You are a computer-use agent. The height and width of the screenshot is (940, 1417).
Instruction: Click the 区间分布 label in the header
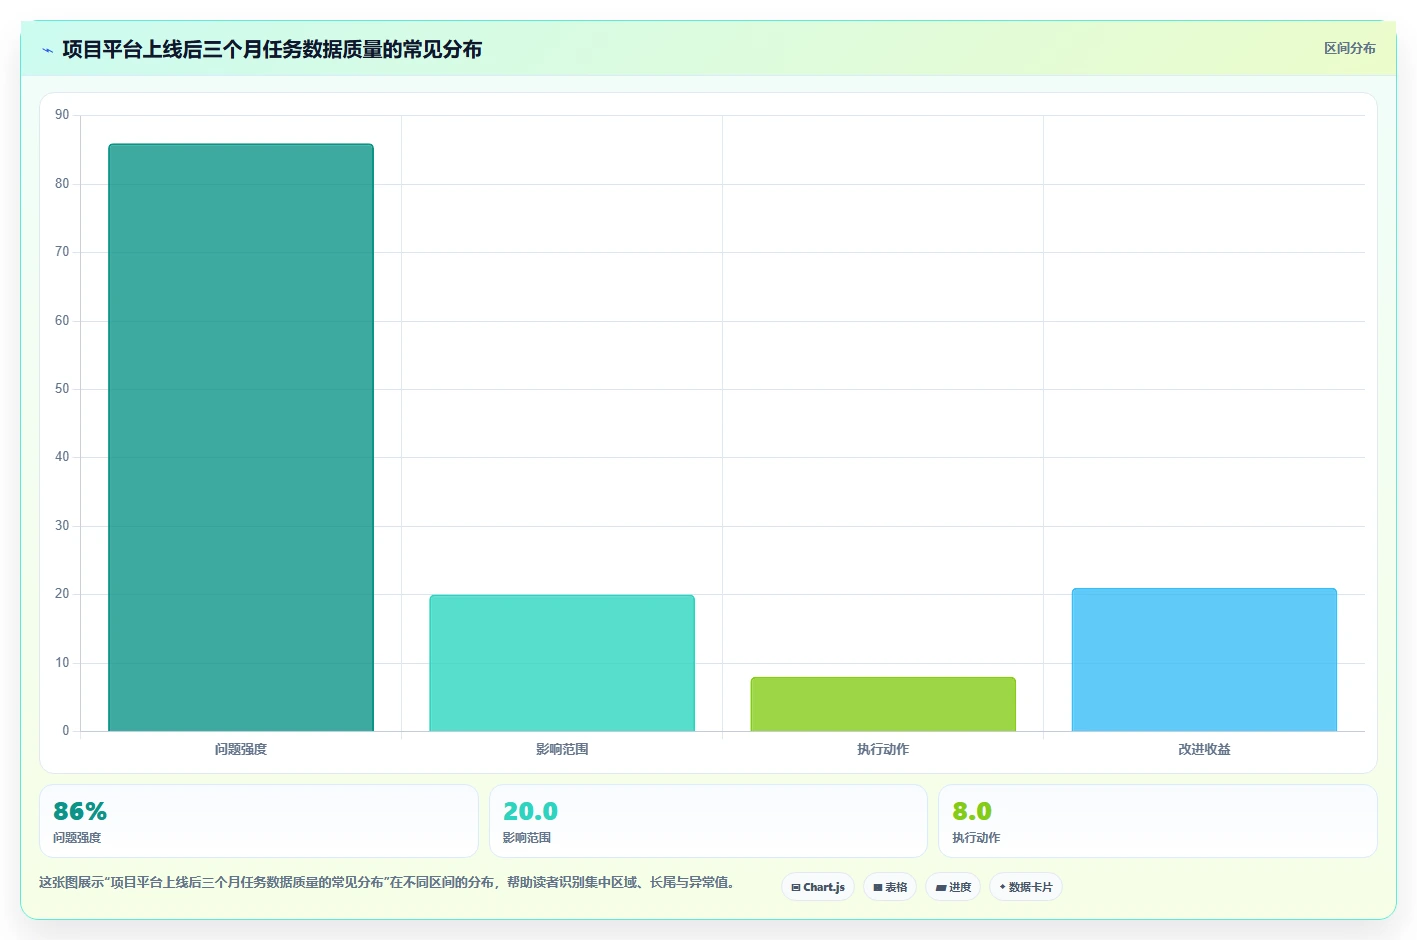tap(1349, 48)
